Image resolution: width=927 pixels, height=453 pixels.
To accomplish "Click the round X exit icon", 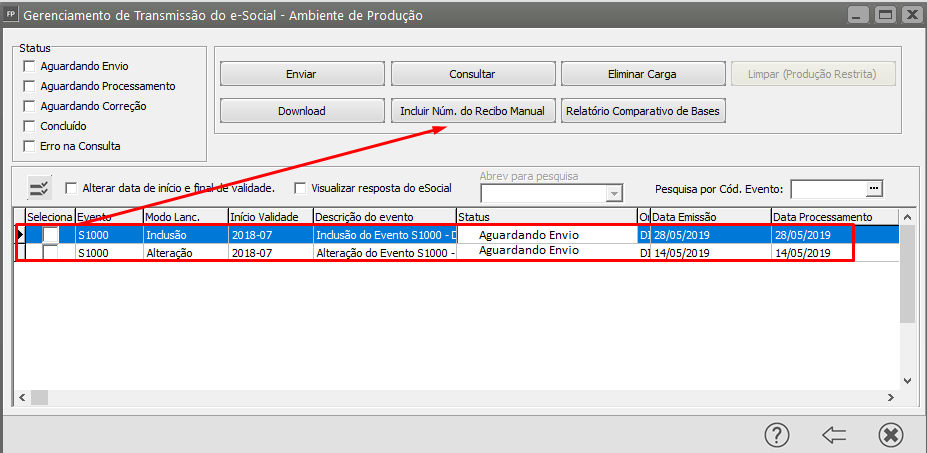I will coord(890,436).
